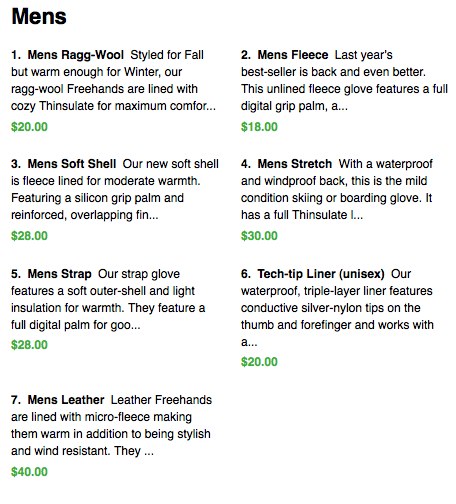
Task: Open the Mens Soft Shell product title
Action: (x=72, y=164)
